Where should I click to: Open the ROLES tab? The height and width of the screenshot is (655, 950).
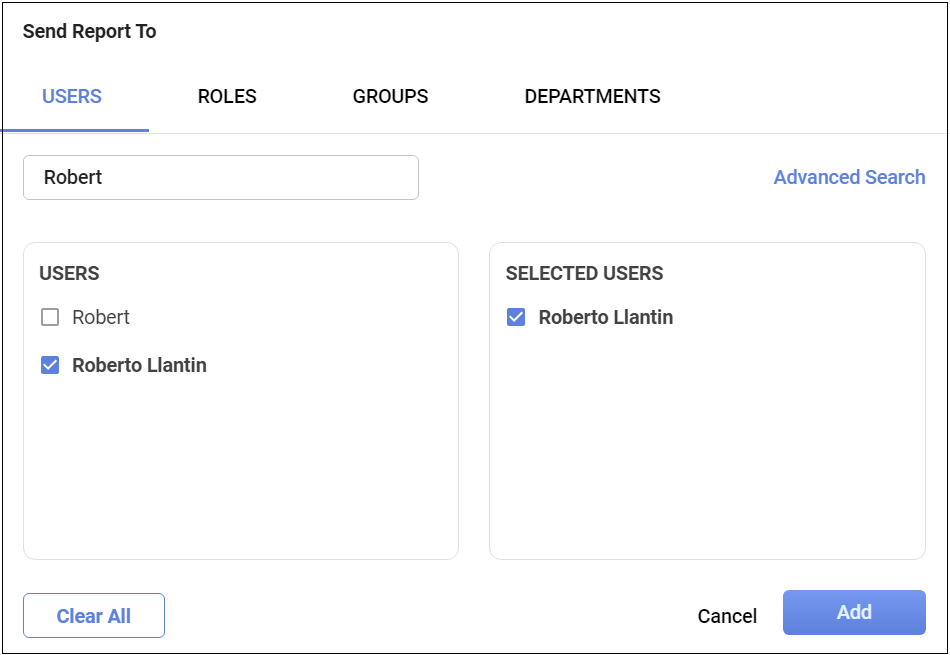coord(227,97)
